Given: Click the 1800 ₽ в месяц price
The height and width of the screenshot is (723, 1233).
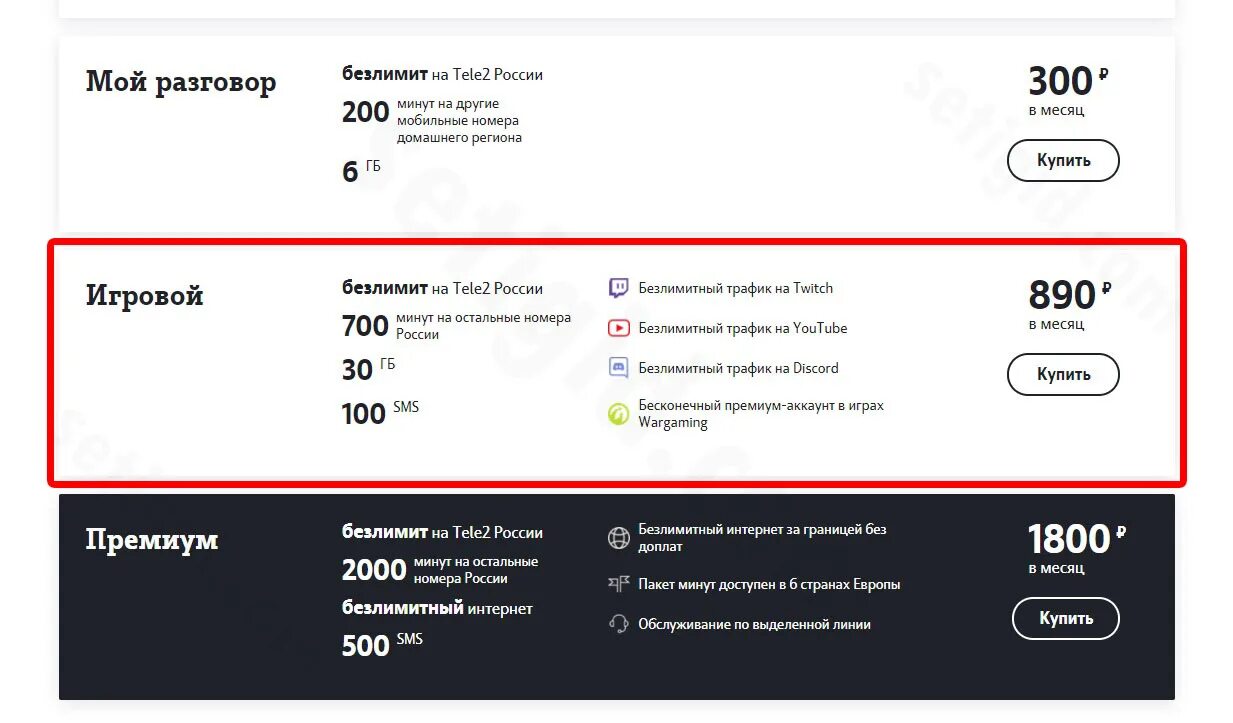Looking at the screenshot, I should tap(1077, 548).
